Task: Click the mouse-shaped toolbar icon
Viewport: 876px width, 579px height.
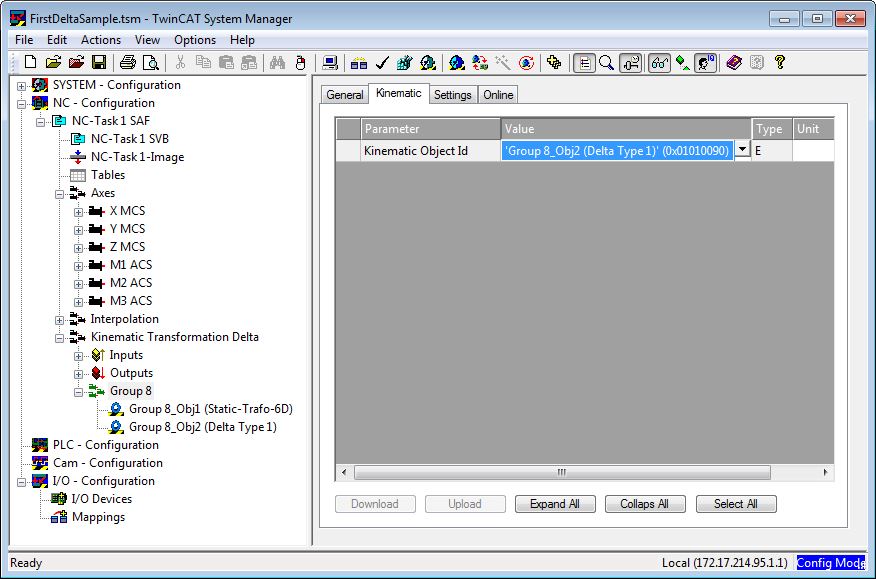Action: pos(301,63)
